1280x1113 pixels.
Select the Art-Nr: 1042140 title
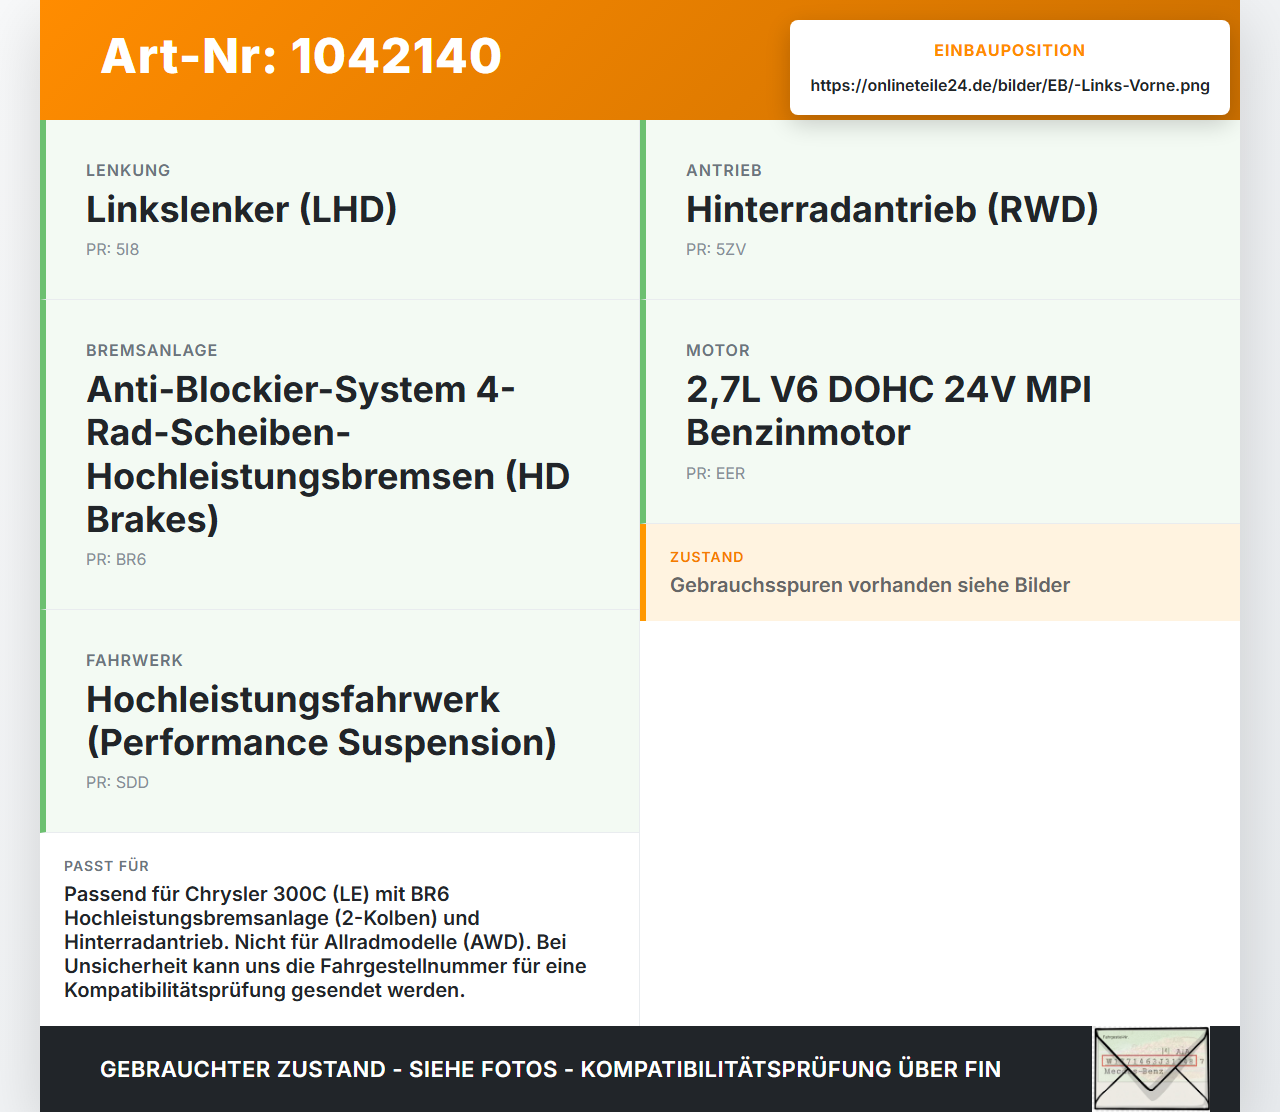pos(301,56)
